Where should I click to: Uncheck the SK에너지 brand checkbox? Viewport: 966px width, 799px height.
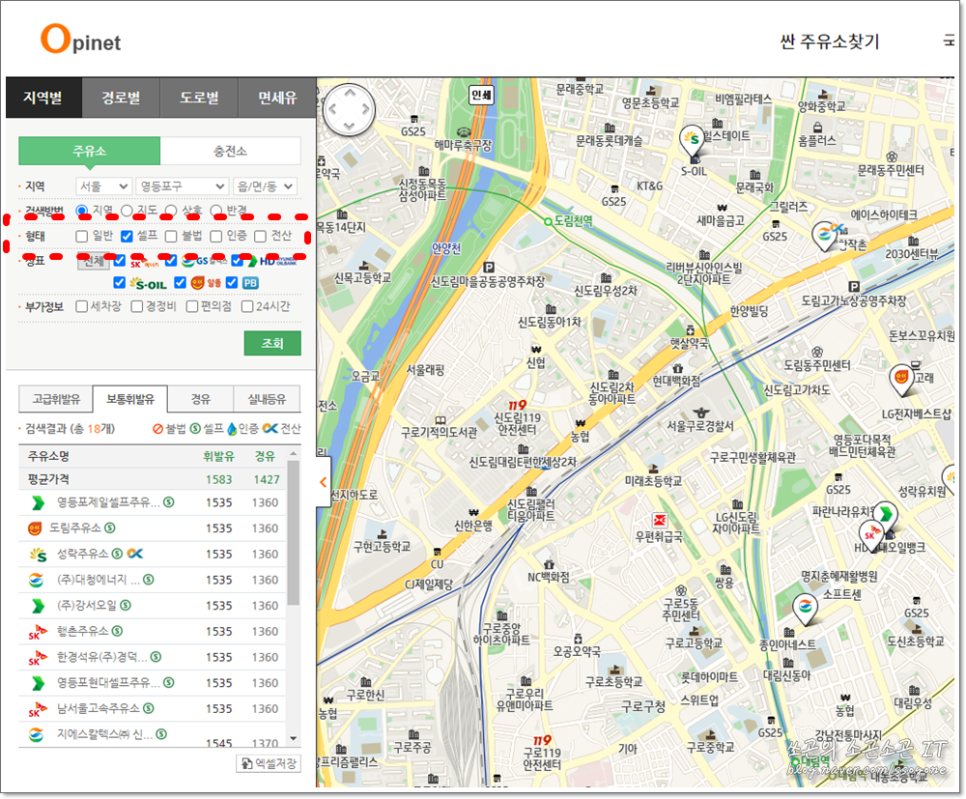pyautogui.click(x=120, y=261)
